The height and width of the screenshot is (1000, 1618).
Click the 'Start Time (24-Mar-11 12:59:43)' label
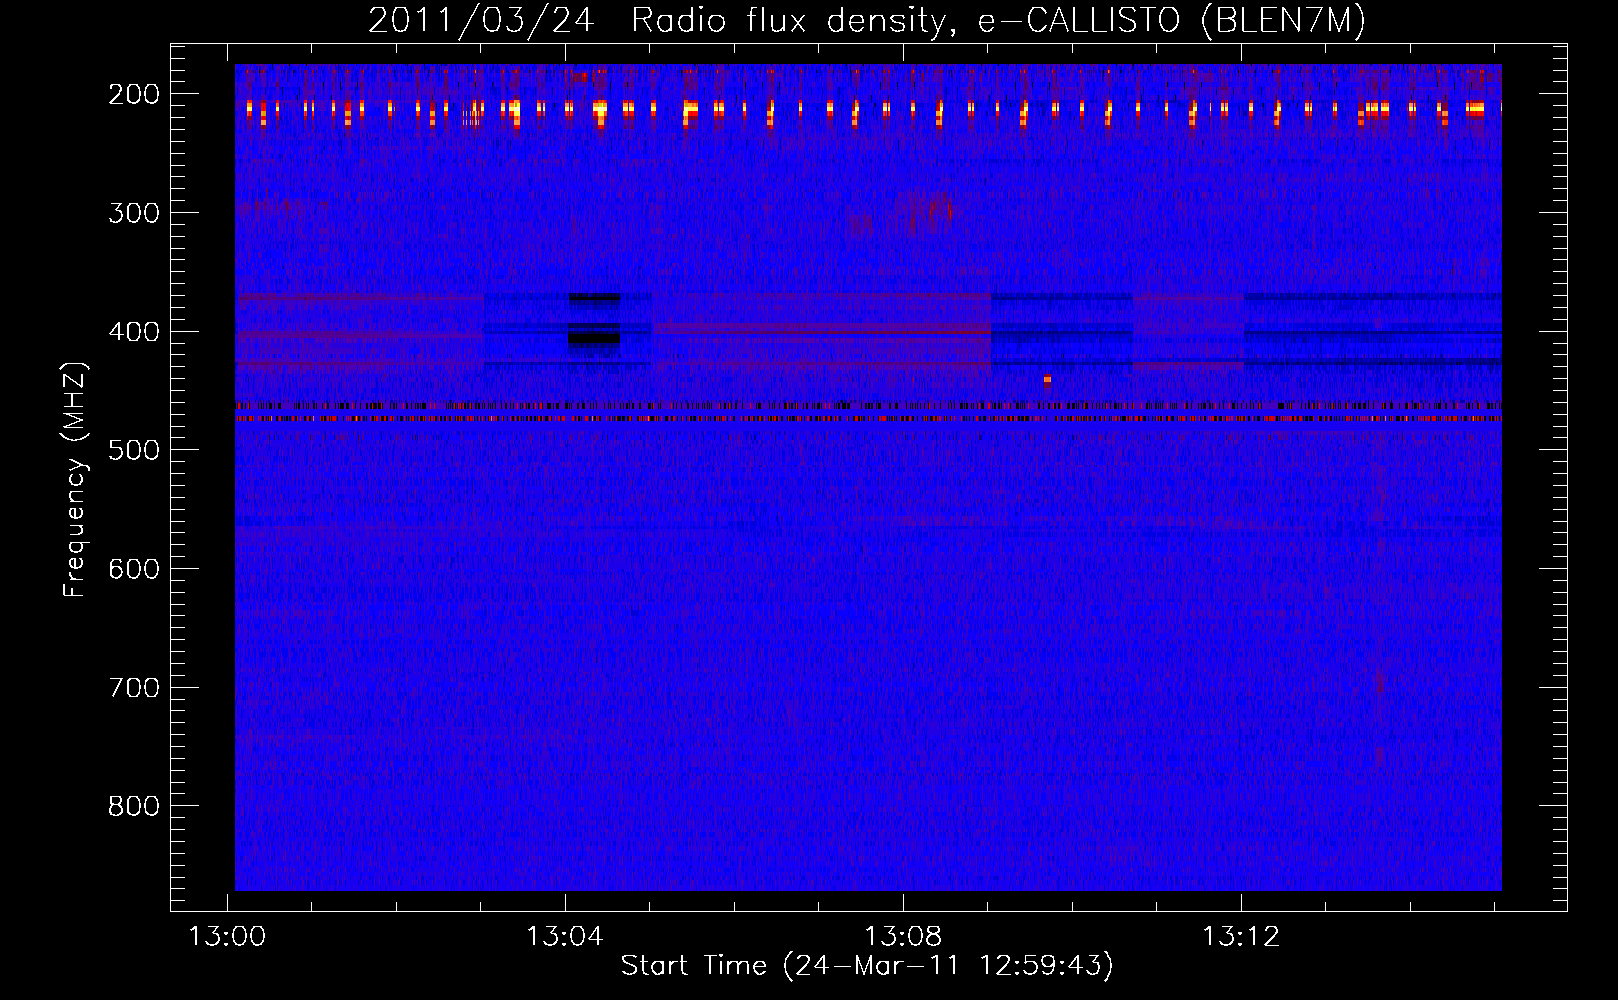pos(867,965)
